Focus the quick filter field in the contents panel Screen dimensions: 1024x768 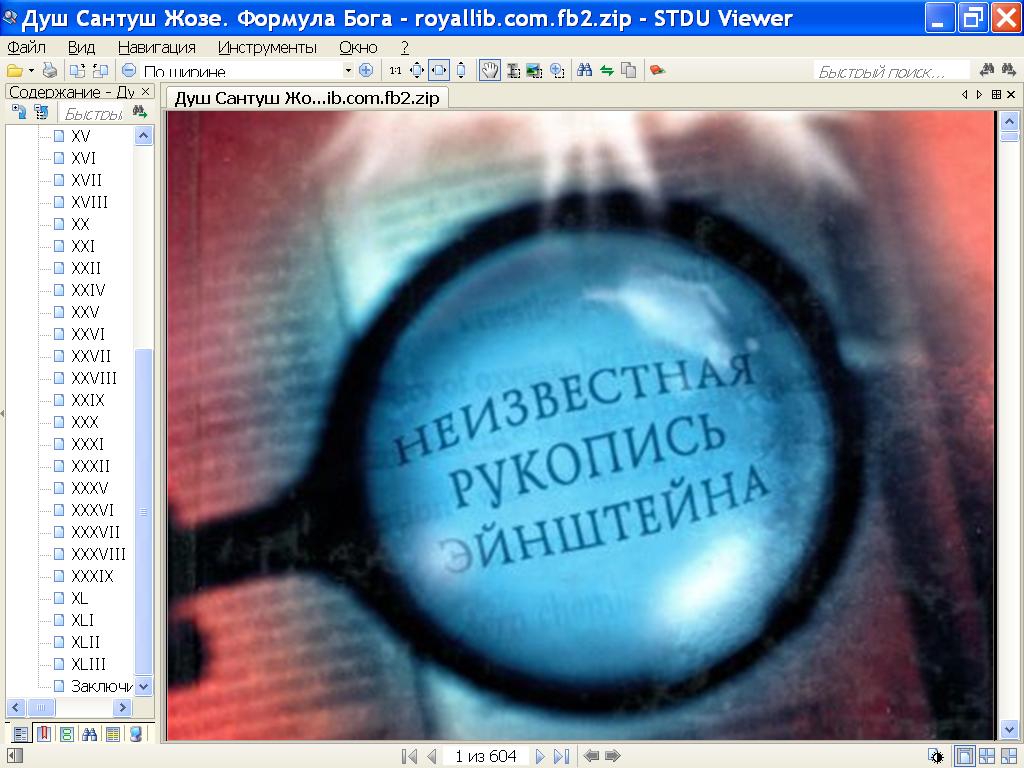[93, 114]
